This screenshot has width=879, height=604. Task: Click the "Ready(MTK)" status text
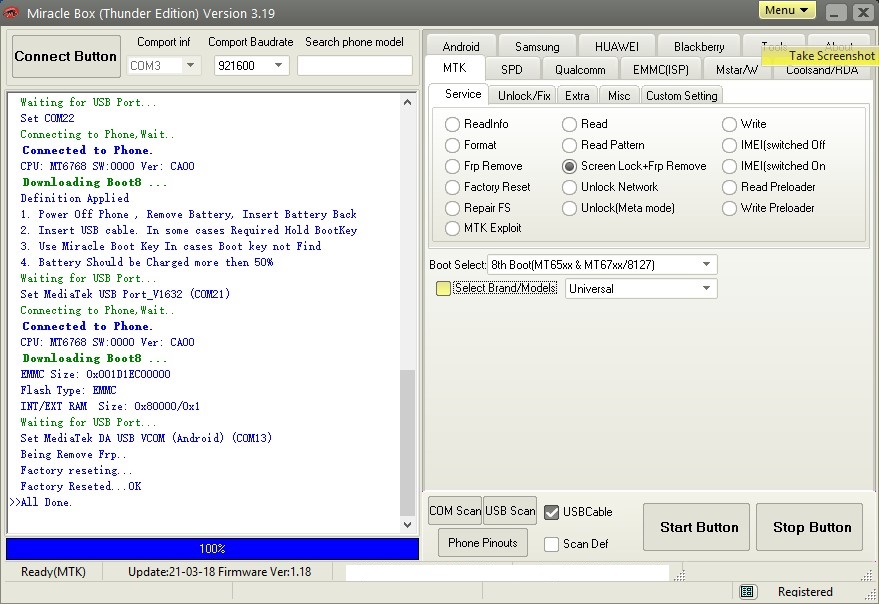(x=53, y=572)
